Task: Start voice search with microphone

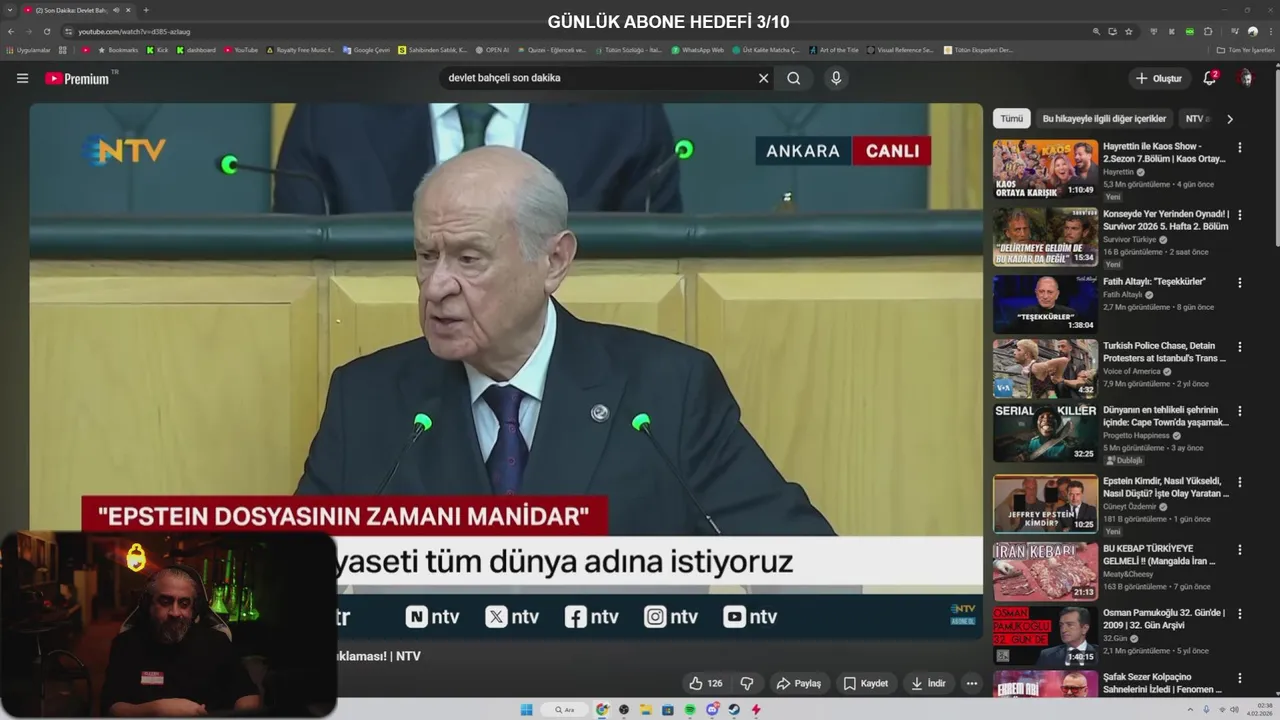Action: pyautogui.click(x=836, y=78)
